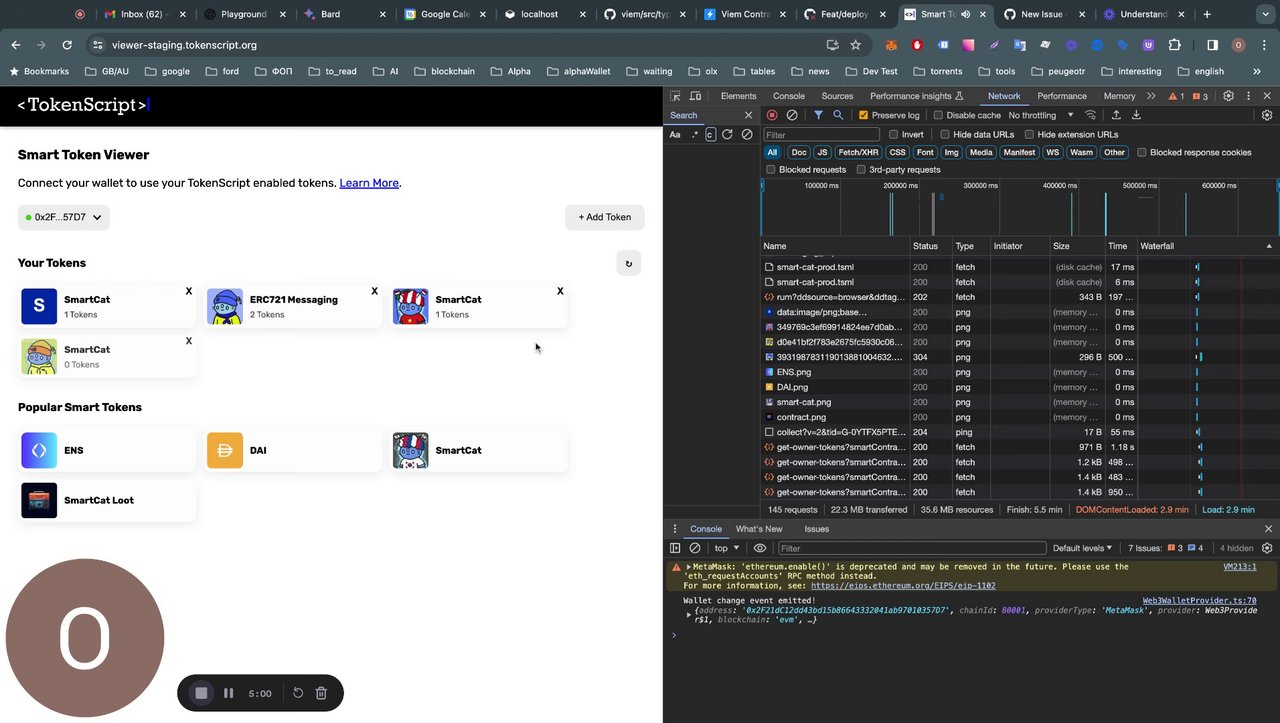Refresh the Search panel results
1280x723 pixels.
pyautogui.click(x=727, y=134)
